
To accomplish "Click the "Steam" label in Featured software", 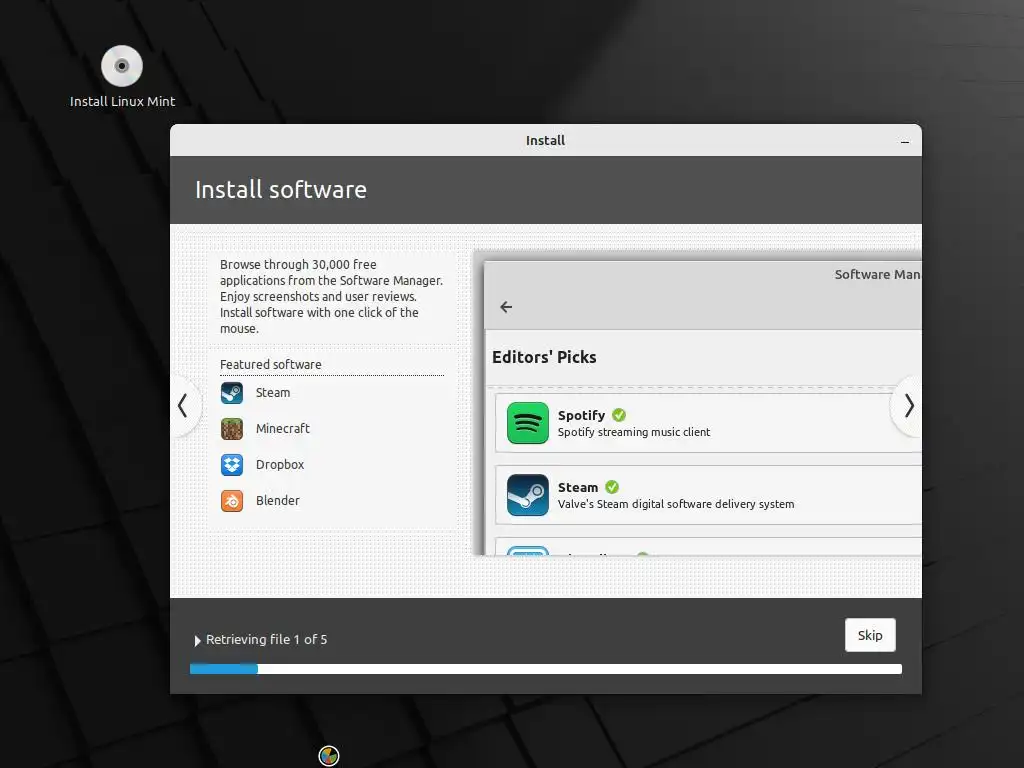I will (x=273, y=392).
